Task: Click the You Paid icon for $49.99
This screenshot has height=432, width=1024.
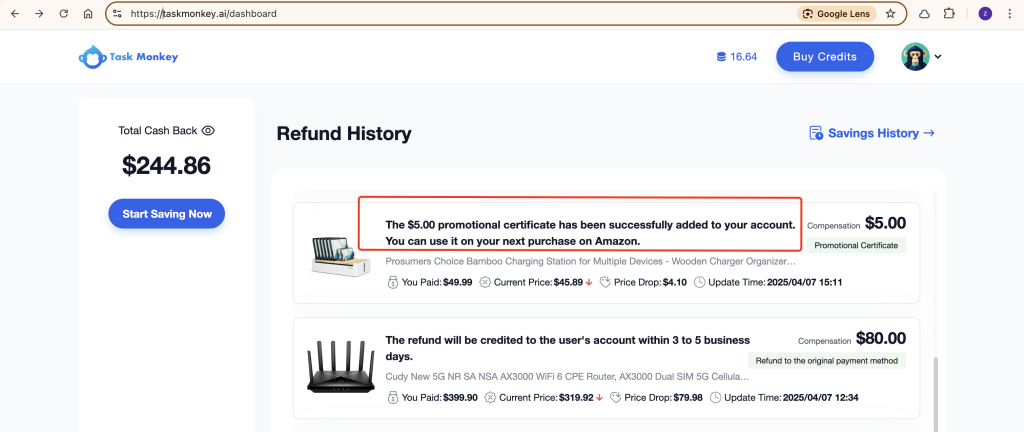Action: point(392,283)
